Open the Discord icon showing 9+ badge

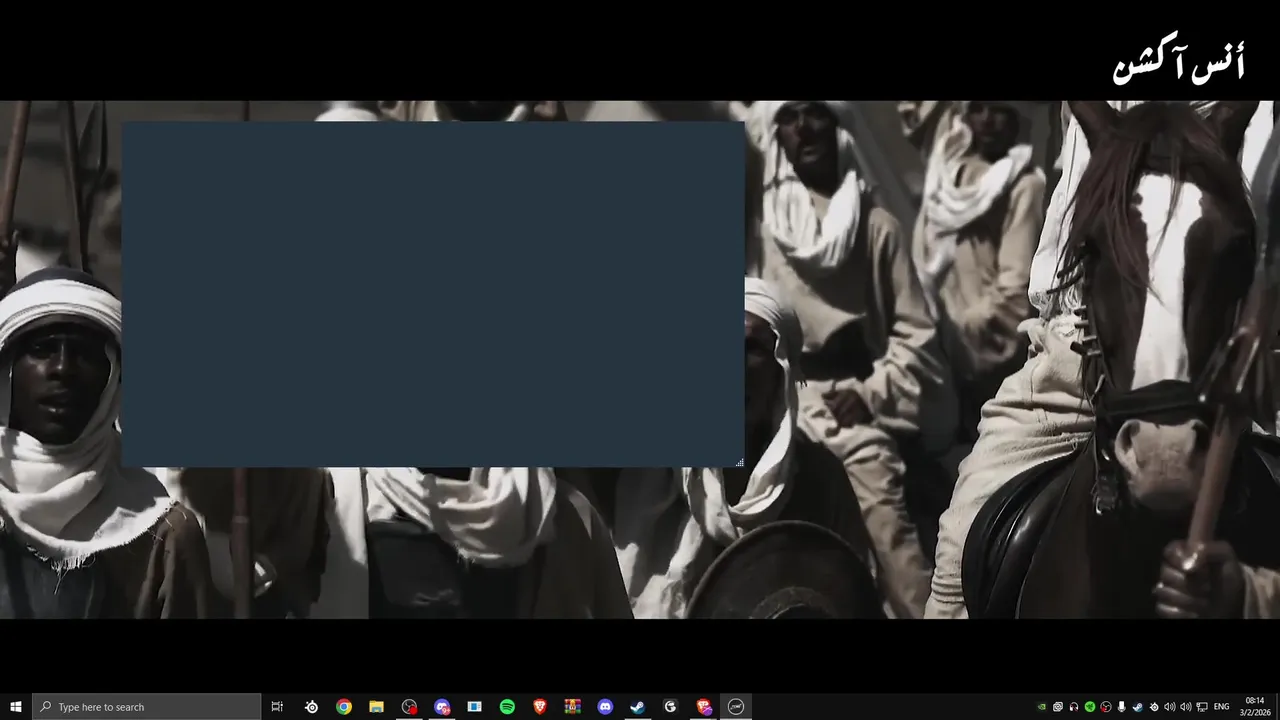(442, 707)
